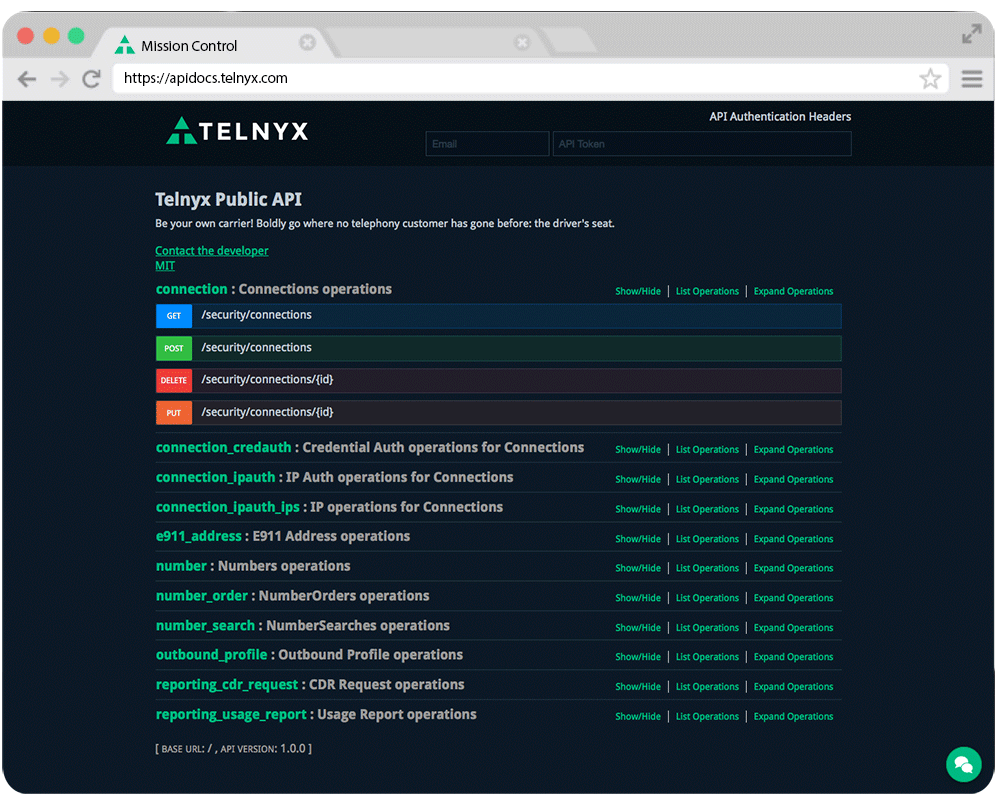
Task: Focus the Email authentication field
Action: [x=487, y=144]
